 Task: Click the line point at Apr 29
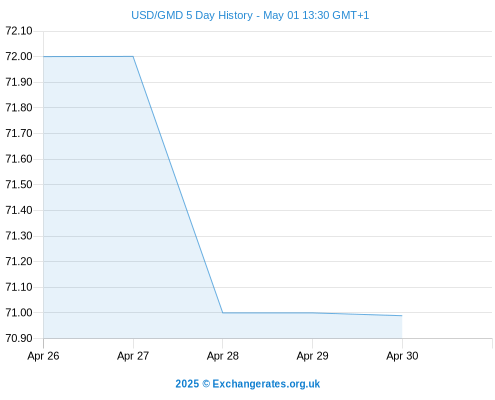tap(312, 313)
